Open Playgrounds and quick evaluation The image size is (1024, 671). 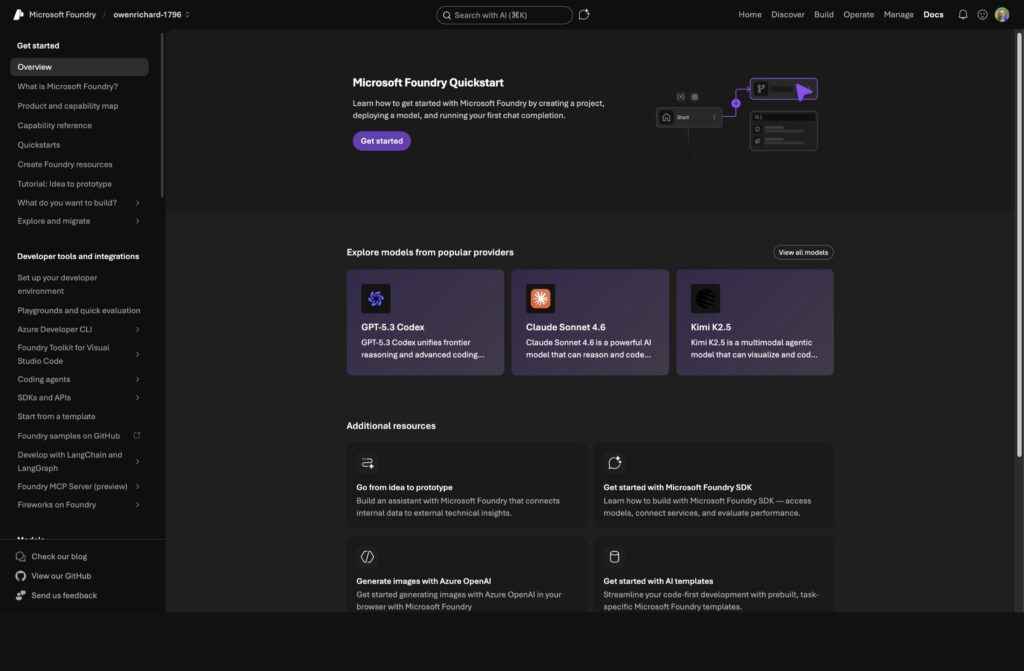pyautogui.click(x=78, y=310)
